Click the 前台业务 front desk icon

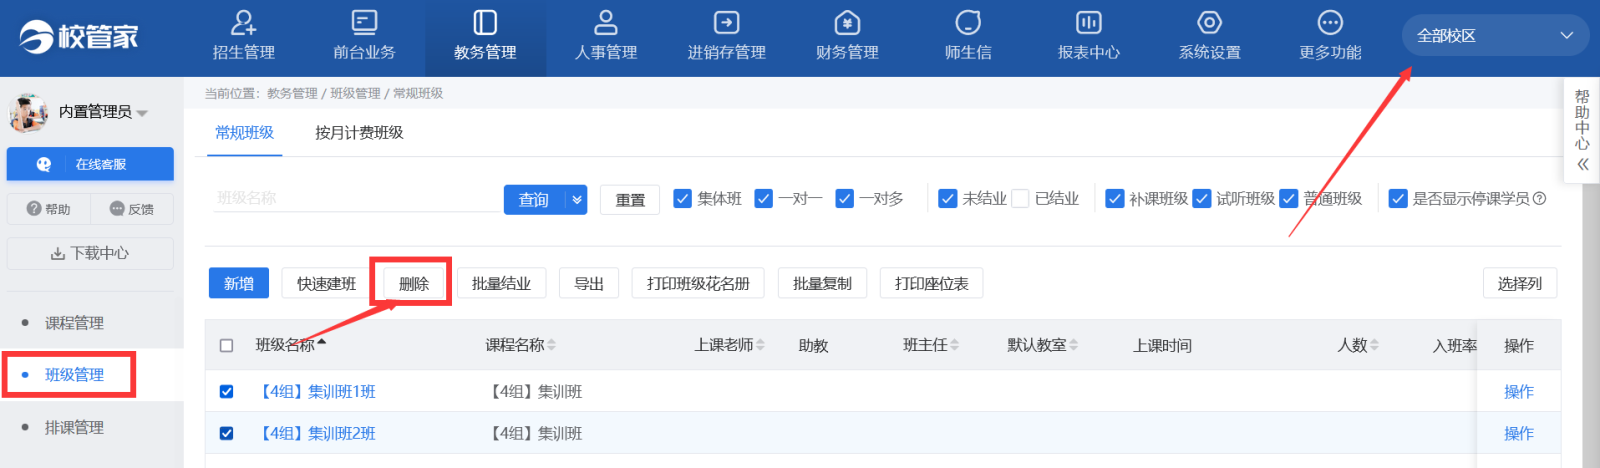pos(364,23)
